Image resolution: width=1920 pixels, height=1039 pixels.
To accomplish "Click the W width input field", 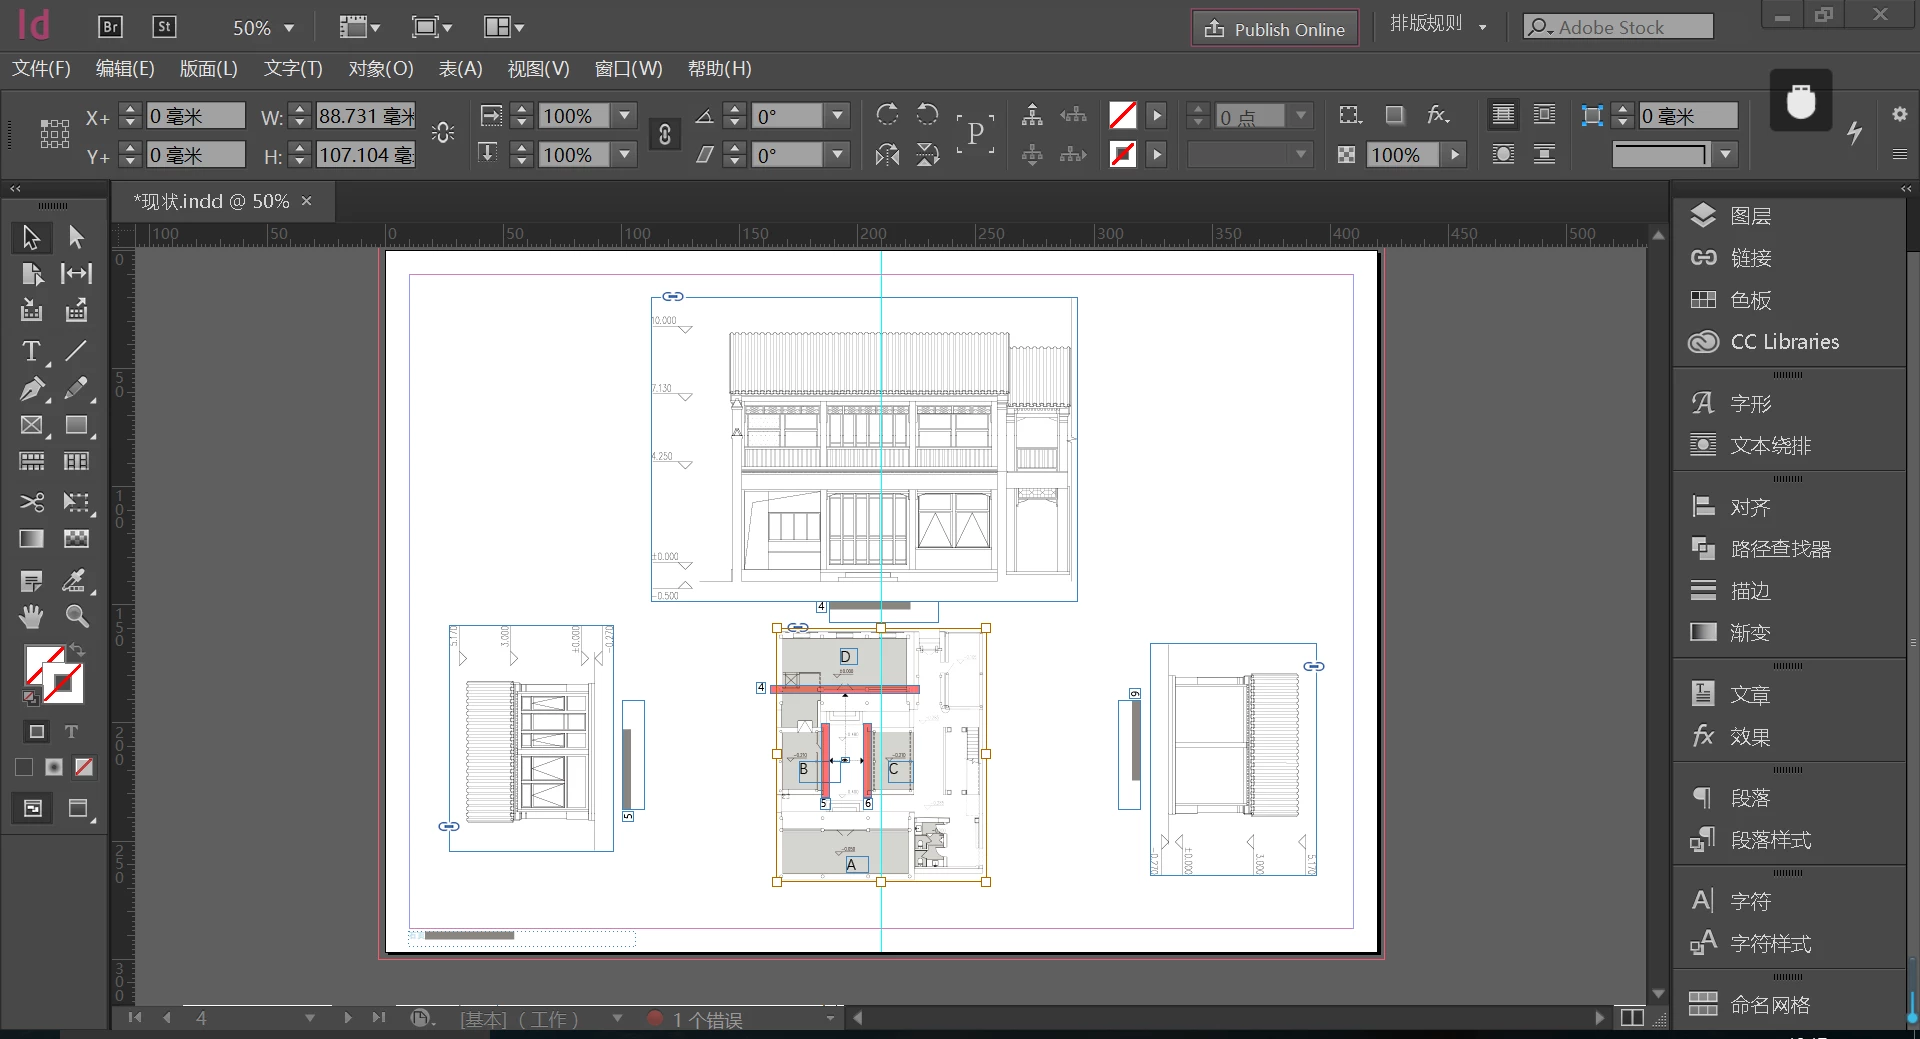I will [x=366, y=116].
